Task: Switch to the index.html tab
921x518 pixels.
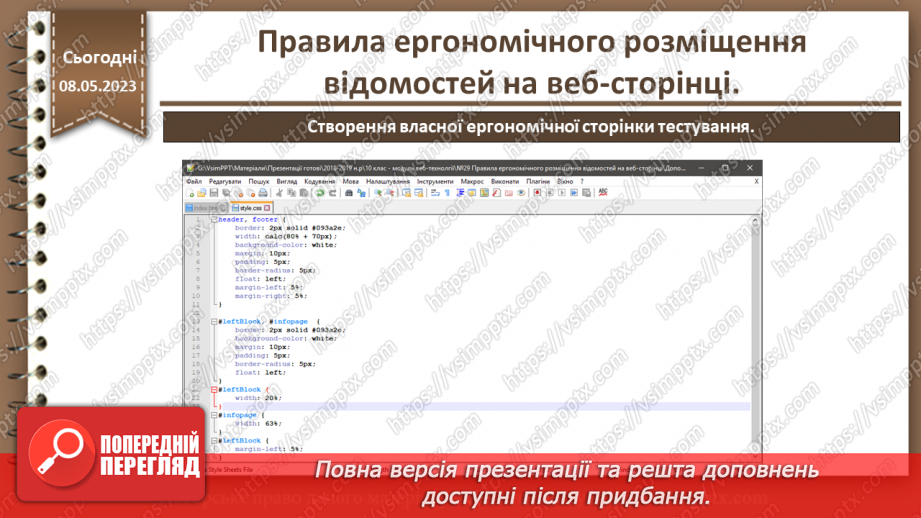Action: click(x=204, y=207)
